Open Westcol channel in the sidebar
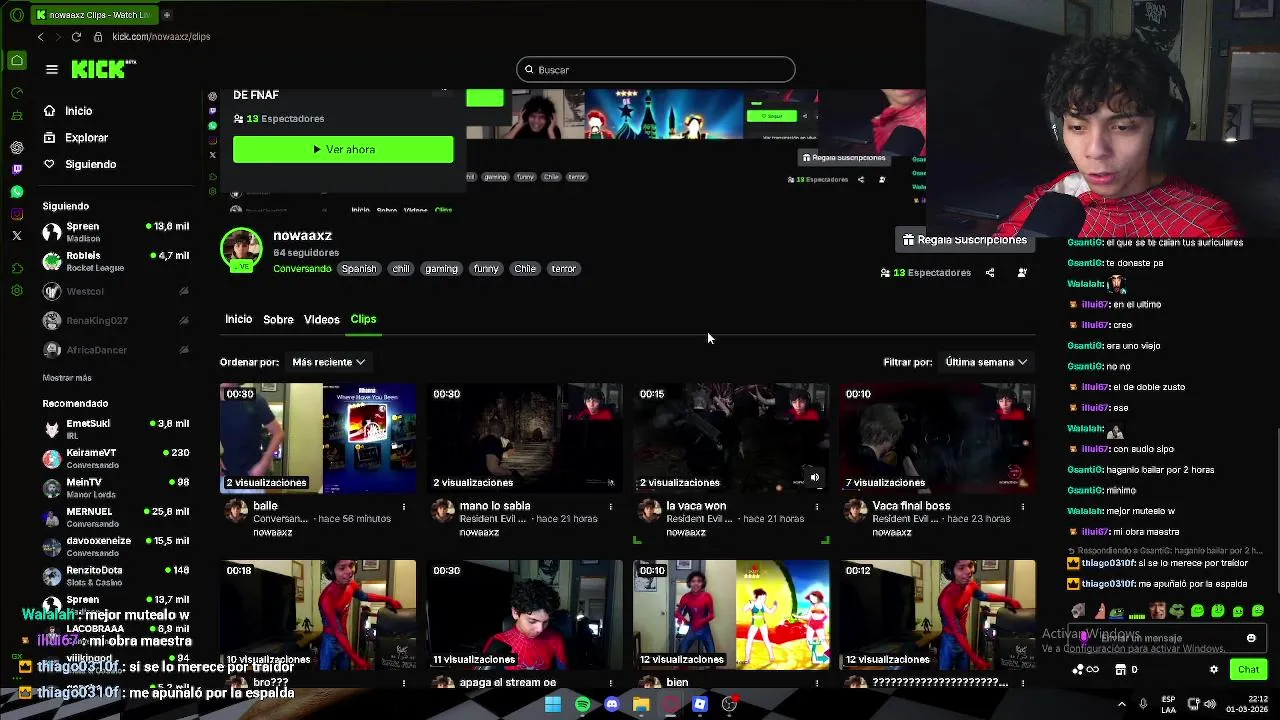 115,291
